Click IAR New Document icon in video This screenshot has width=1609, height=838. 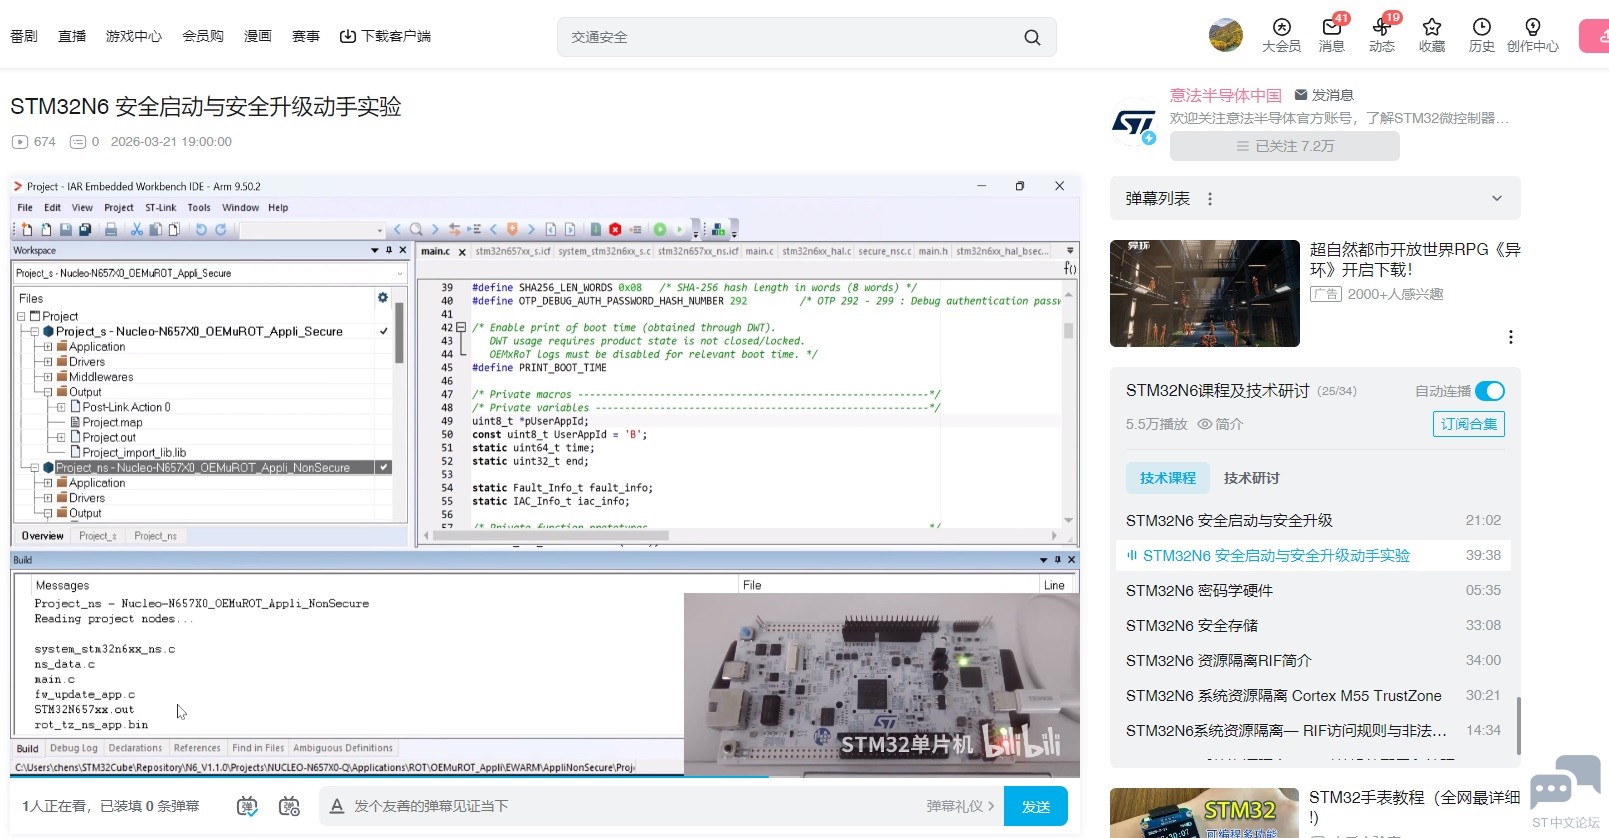tap(27, 229)
